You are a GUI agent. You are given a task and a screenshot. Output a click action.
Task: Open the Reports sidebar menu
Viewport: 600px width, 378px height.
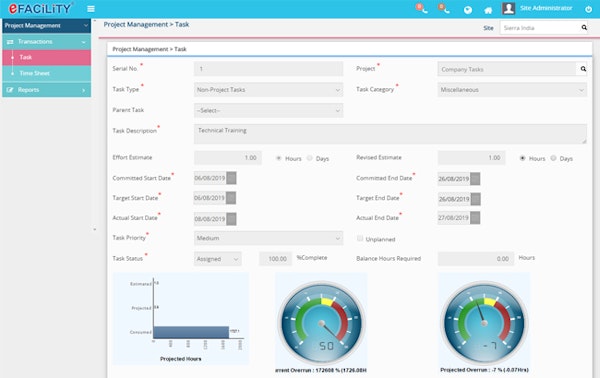(x=47, y=90)
